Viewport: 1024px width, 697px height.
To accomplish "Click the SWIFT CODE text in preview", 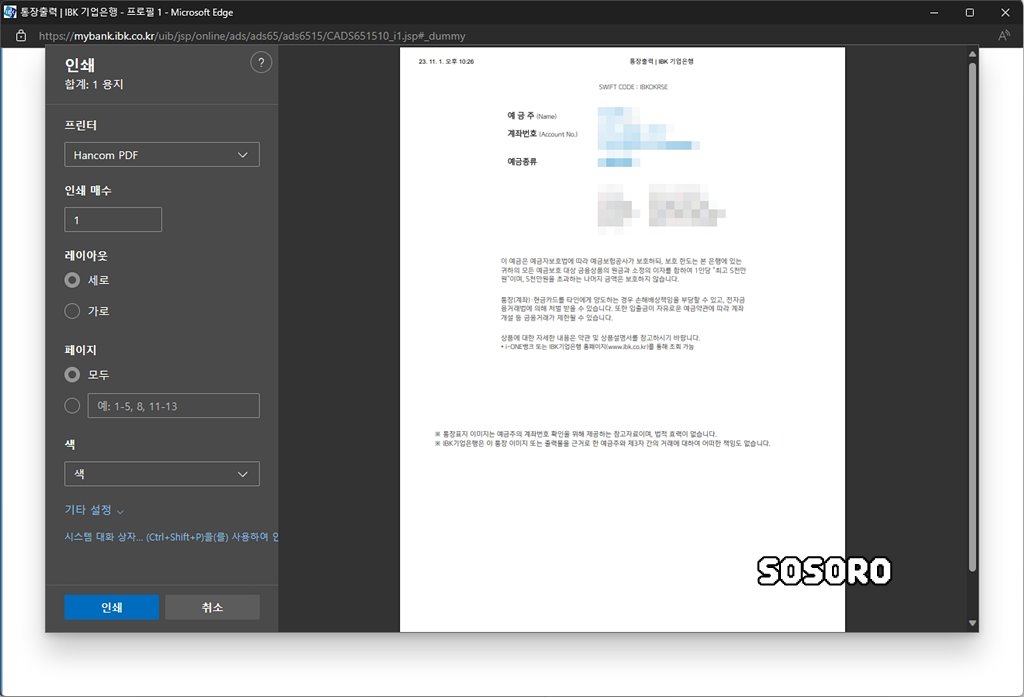I will pyautogui.click(x=633, y=87).
